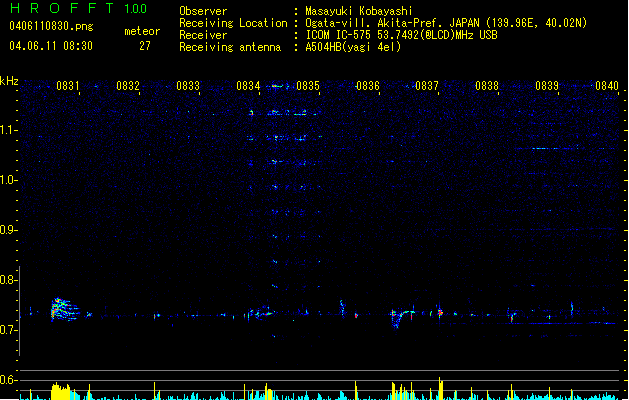629x400 pixels.
Task: Click the 0831 time marker
Action: coord(67,86)
